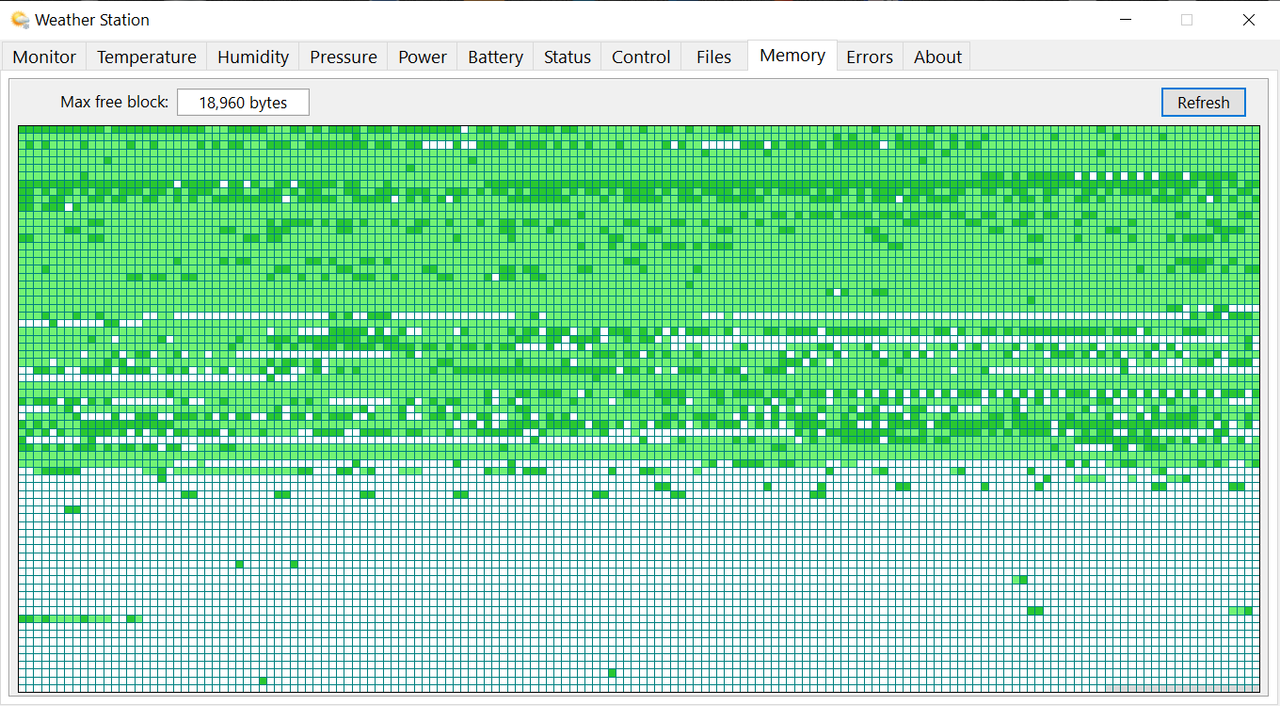Click the Weather Station app icon in title bar
The image size is (1280, 706).
coord(20,19)
